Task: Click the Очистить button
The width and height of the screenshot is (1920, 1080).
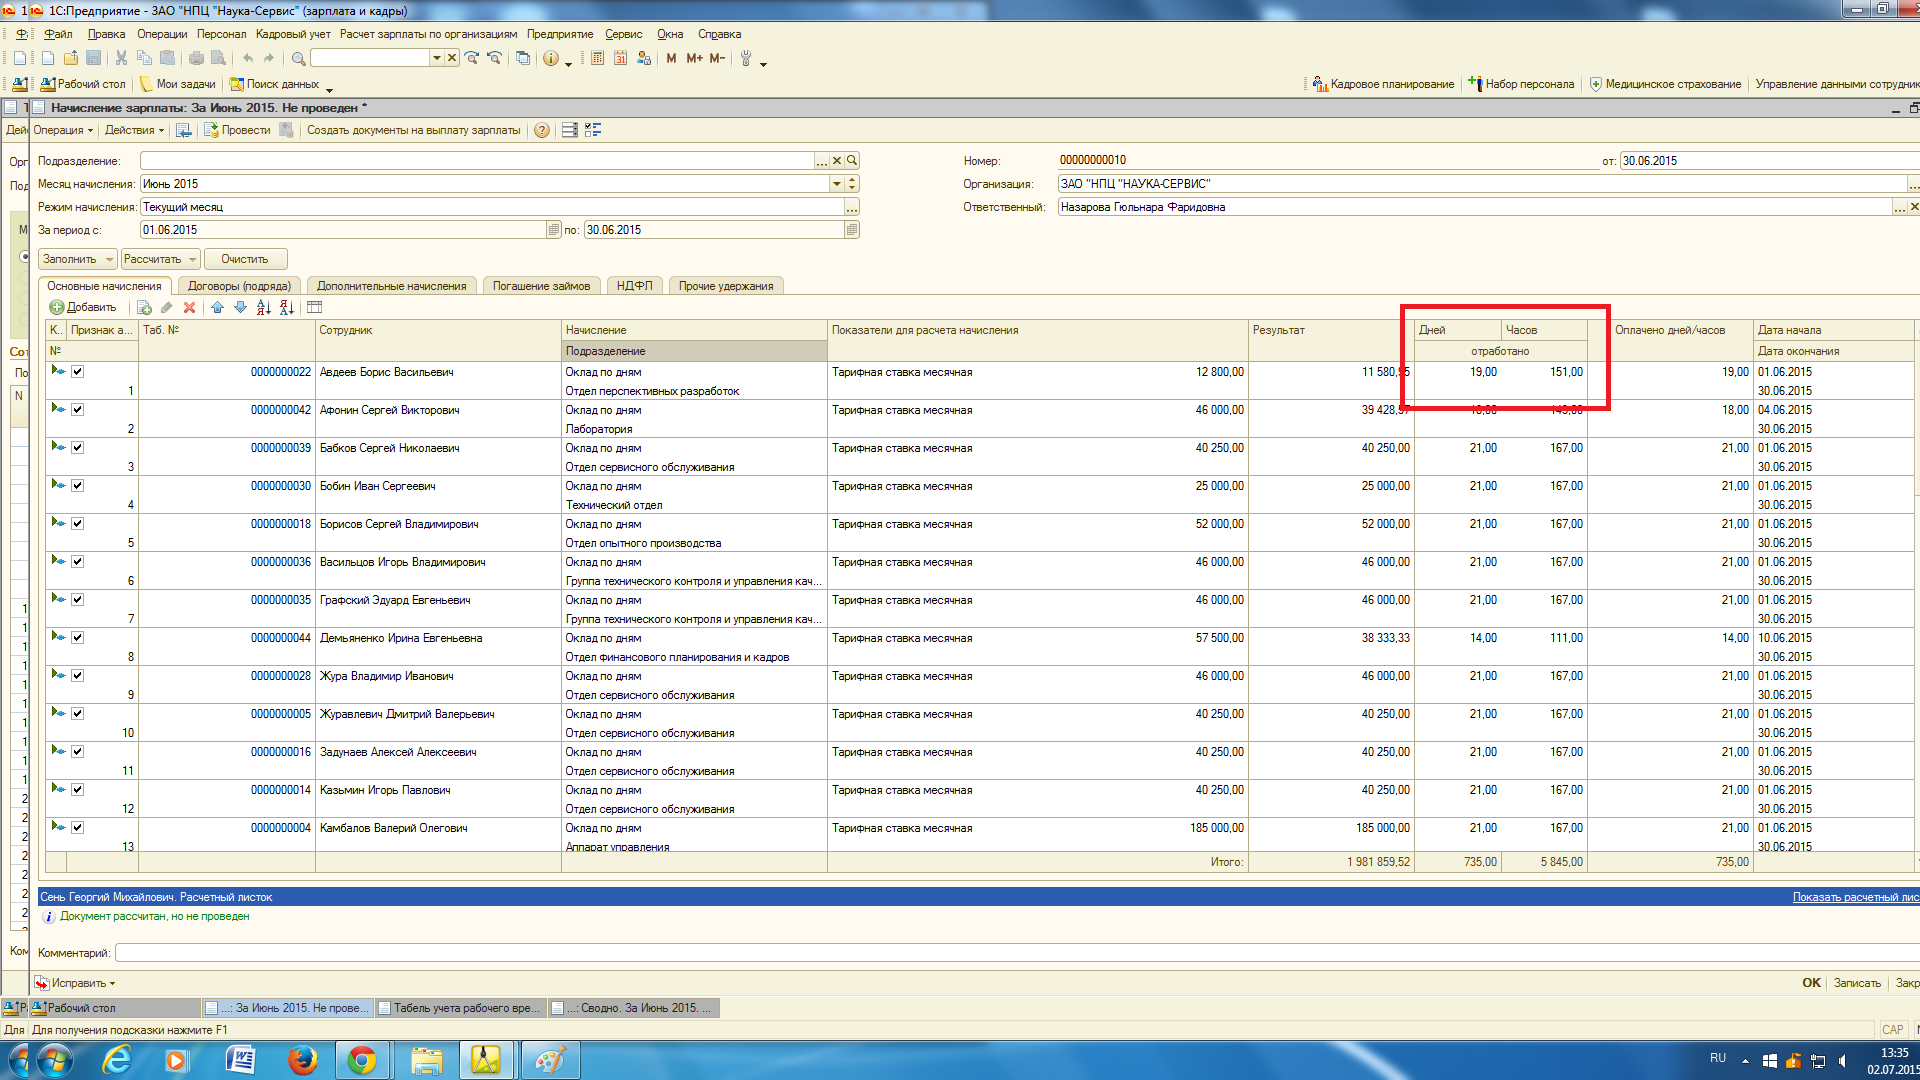Action: click(x=245, y=259)
